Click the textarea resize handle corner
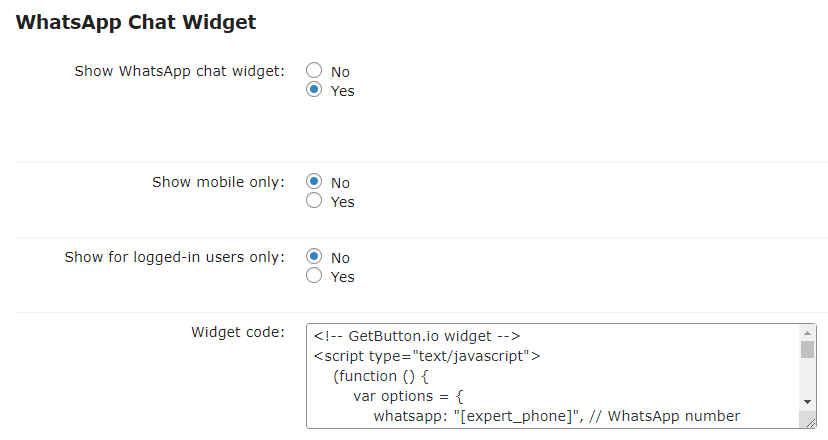The image size is (828, 440). (811, 423)
